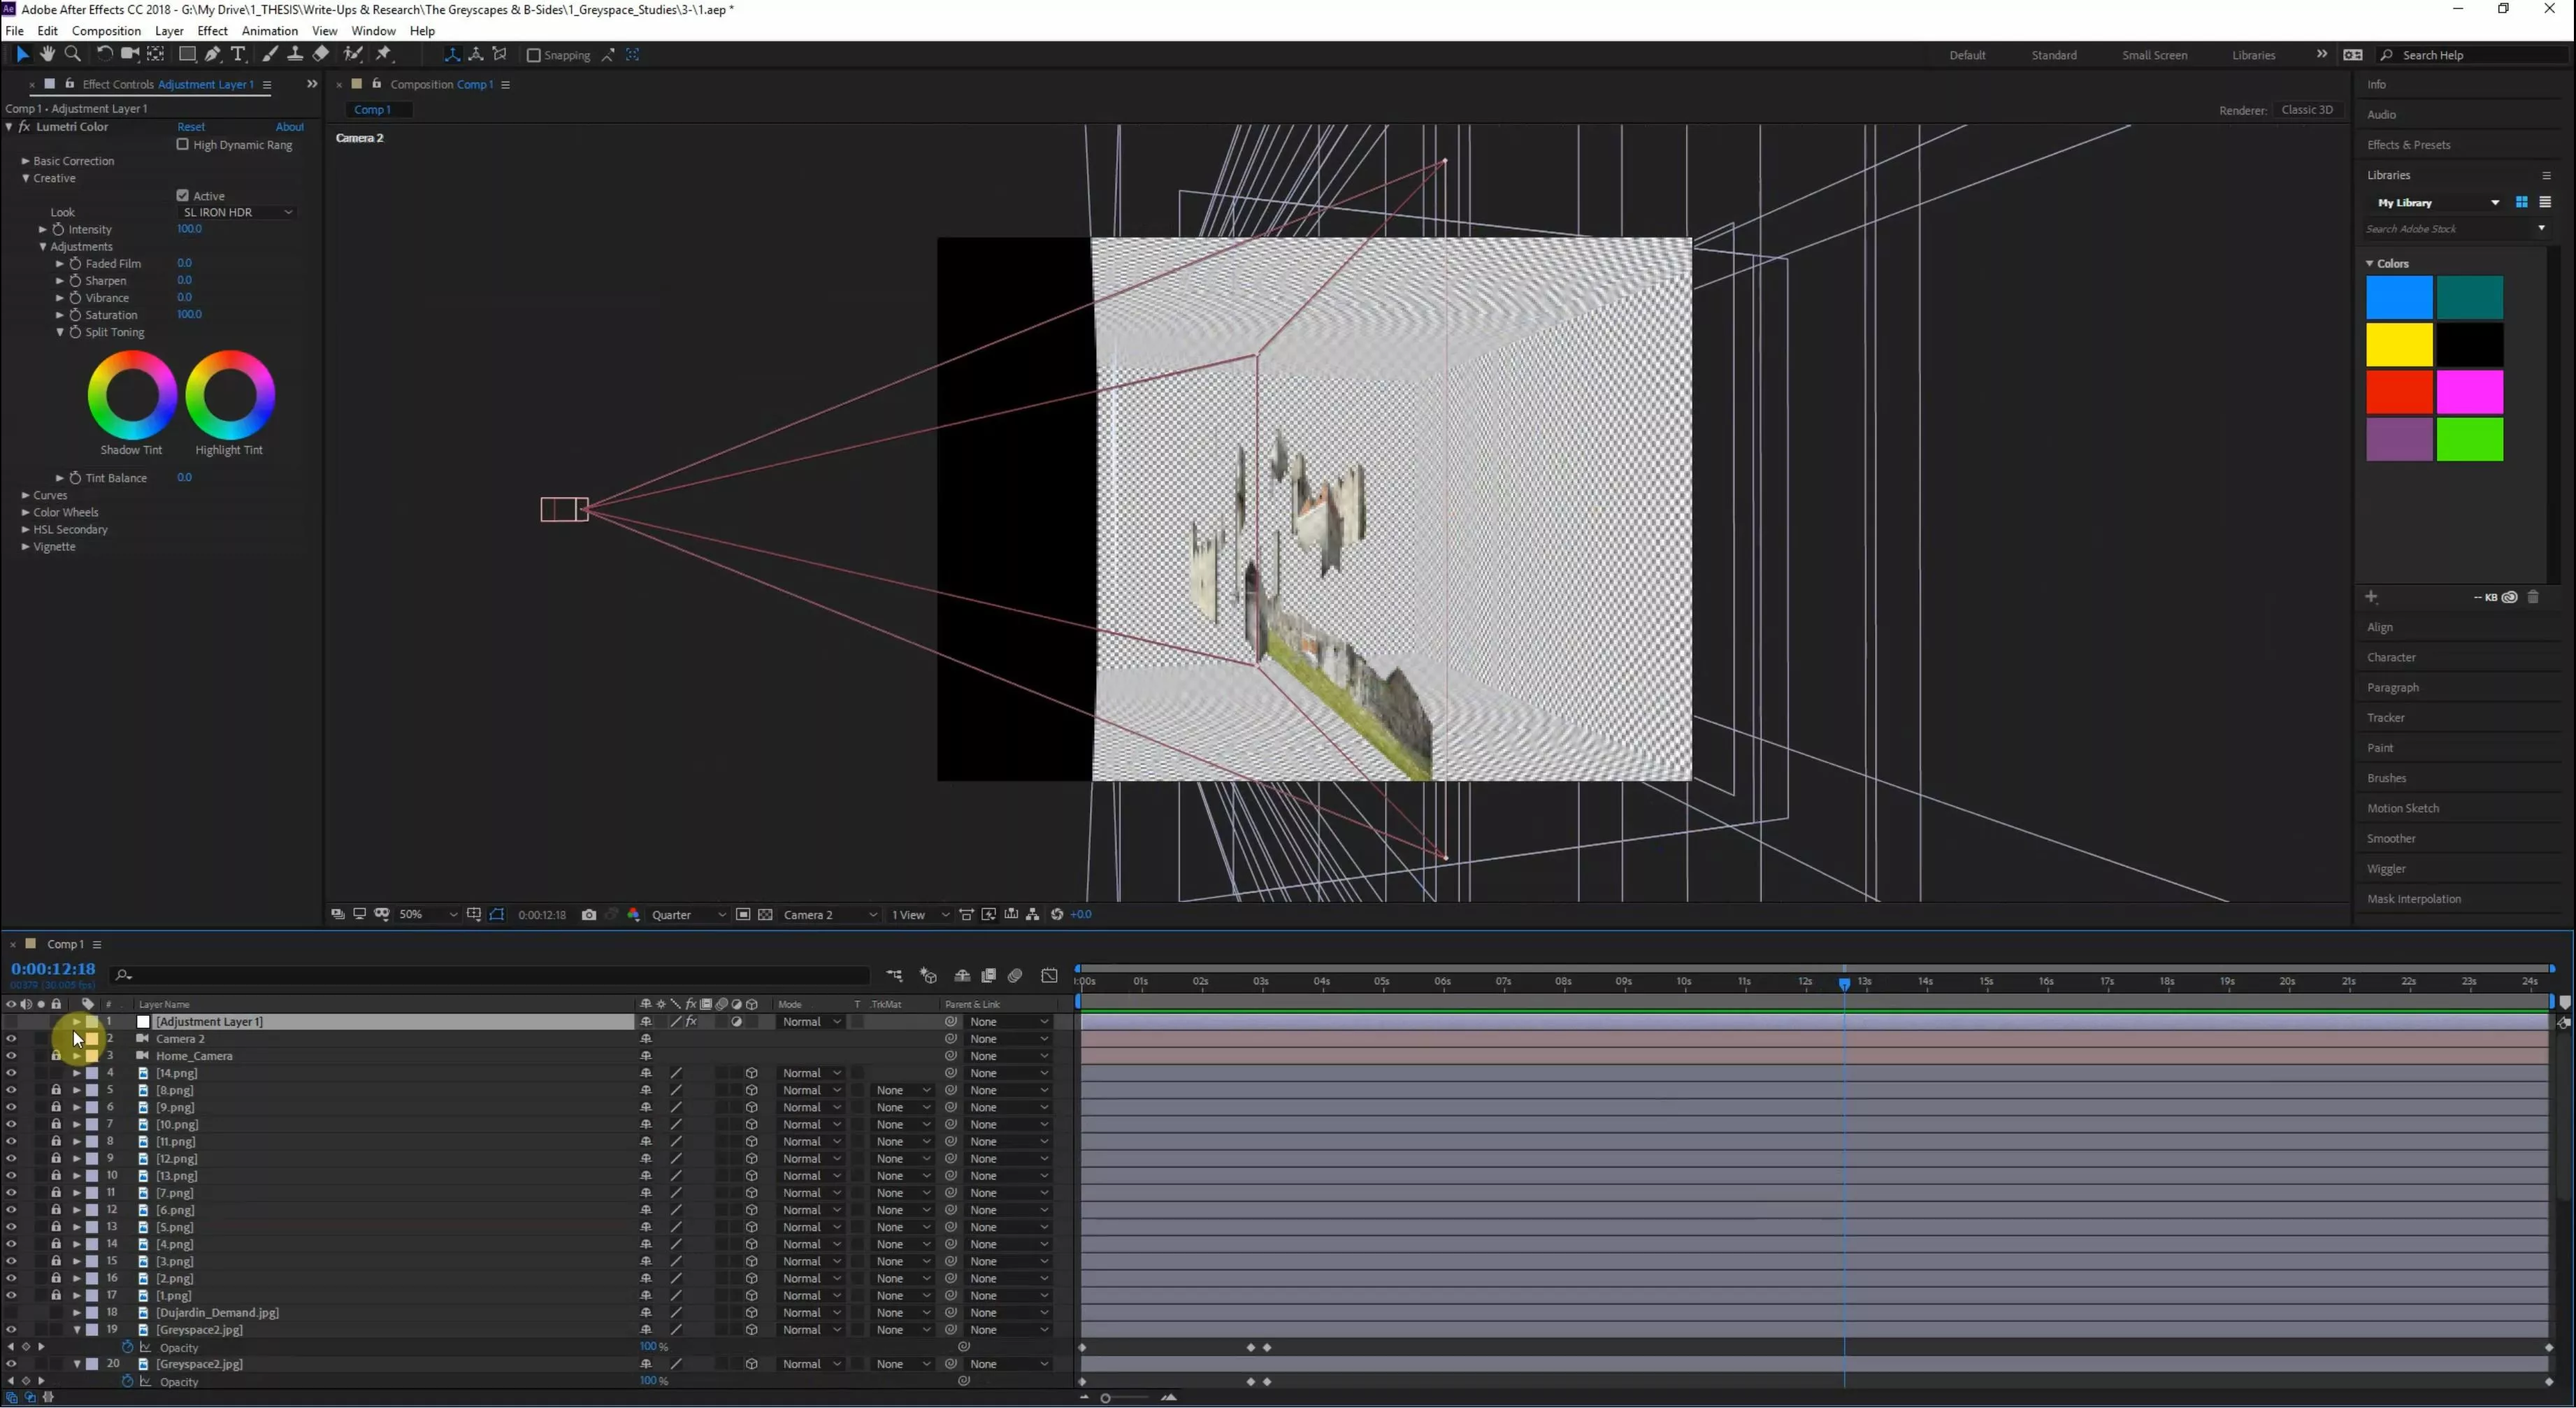Viewport: 2576px width, 1408px height.
Task: Switch to the Small Screen workspace
Action: 2154,55
